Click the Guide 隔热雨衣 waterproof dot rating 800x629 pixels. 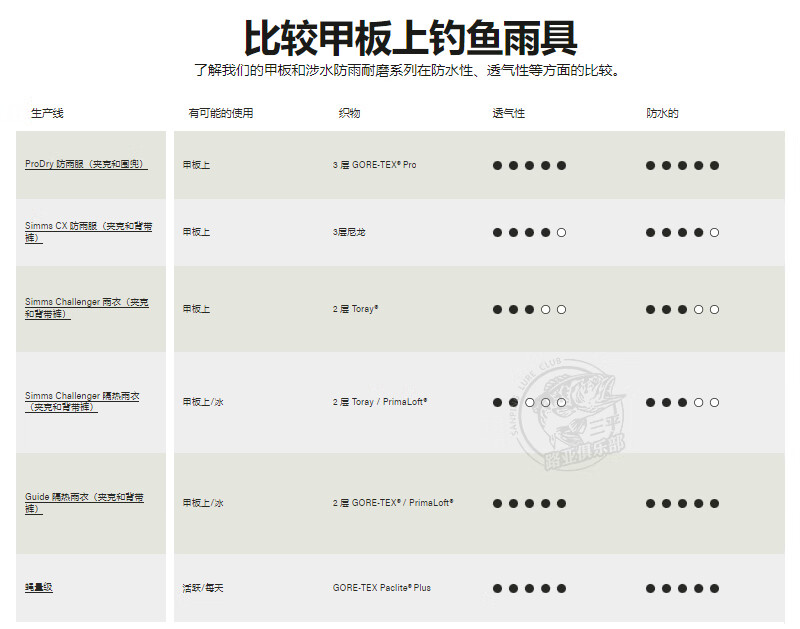[683, 504]
